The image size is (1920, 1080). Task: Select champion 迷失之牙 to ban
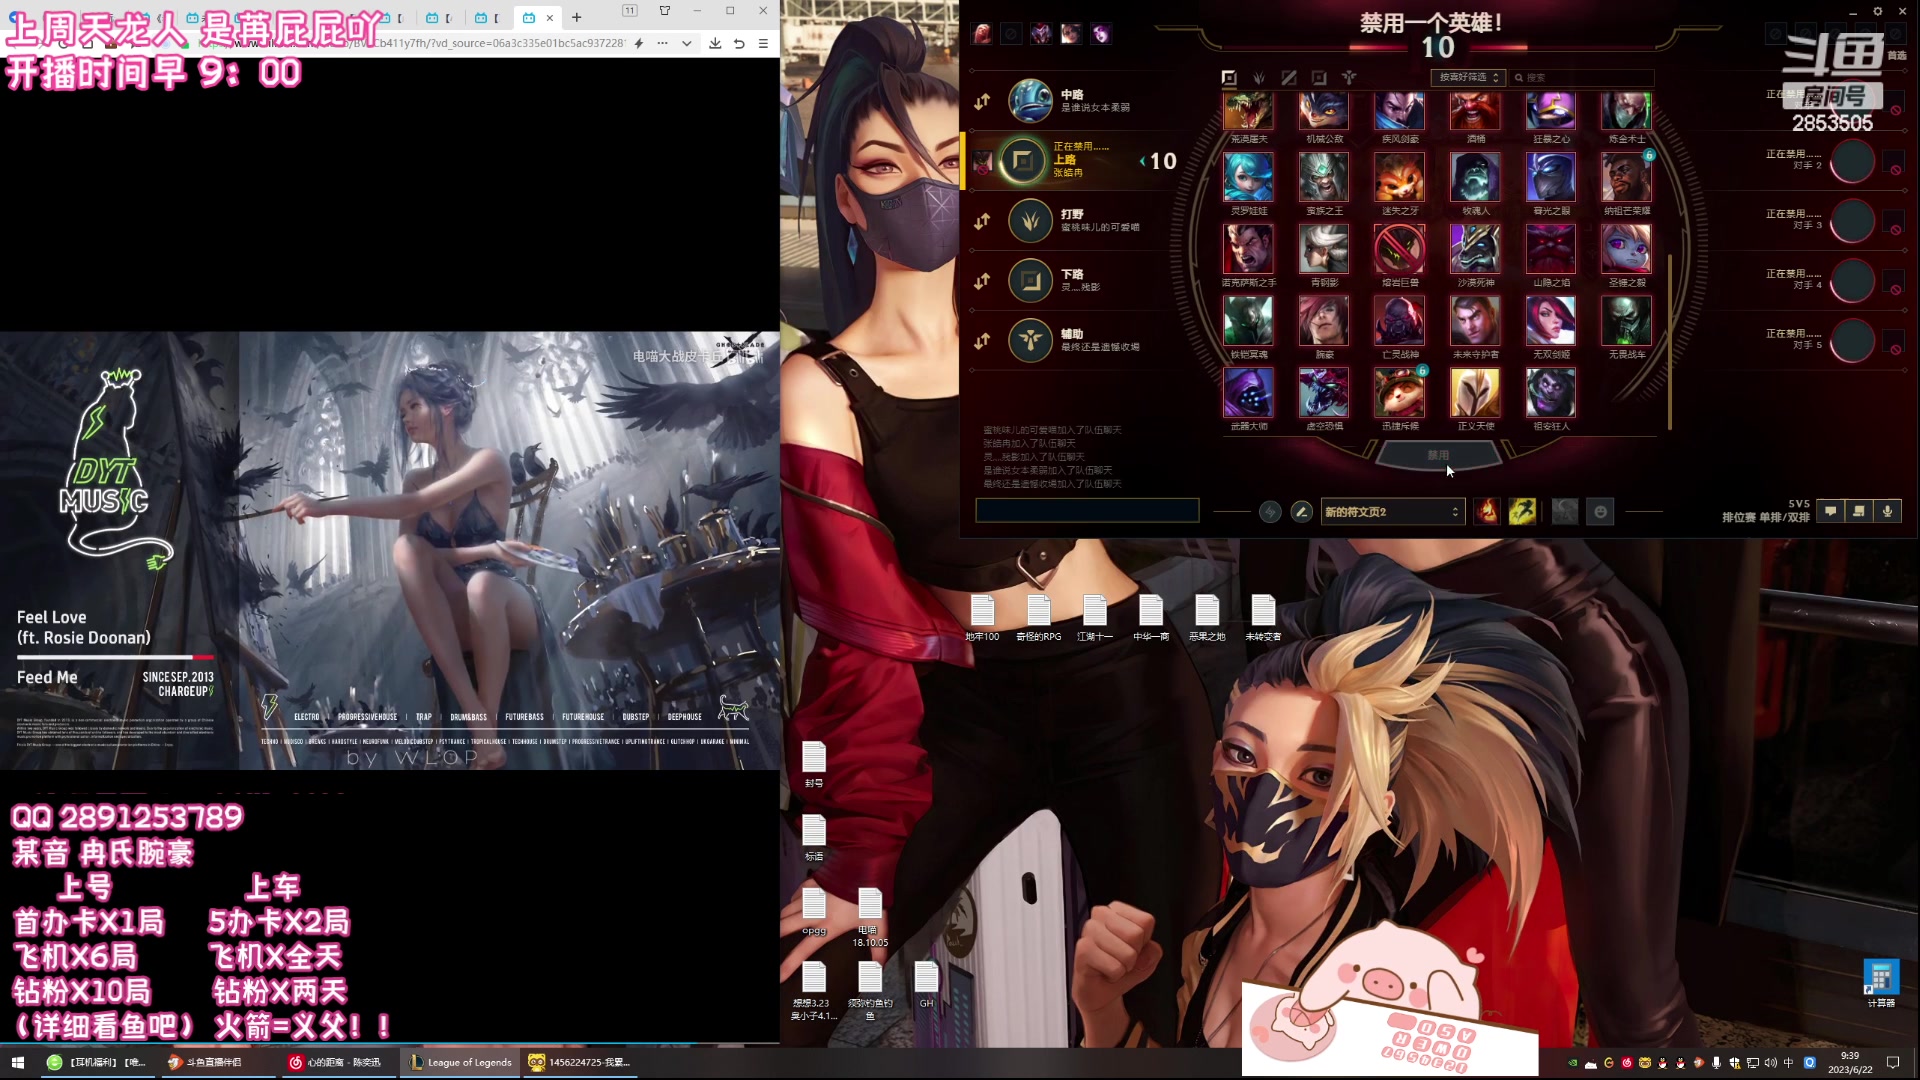coord(1399,177)
